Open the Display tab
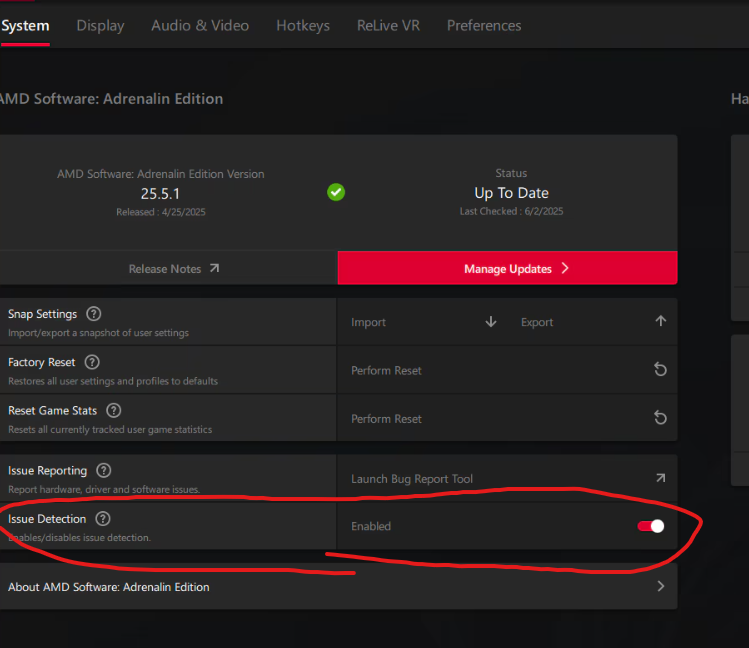 pyautogui.click(x=100, y=26)
